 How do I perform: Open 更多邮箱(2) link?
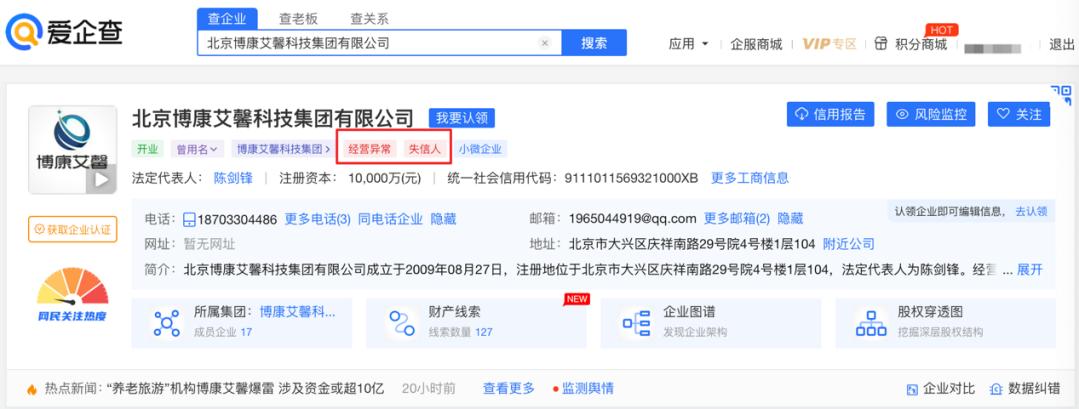pos(737,220)
